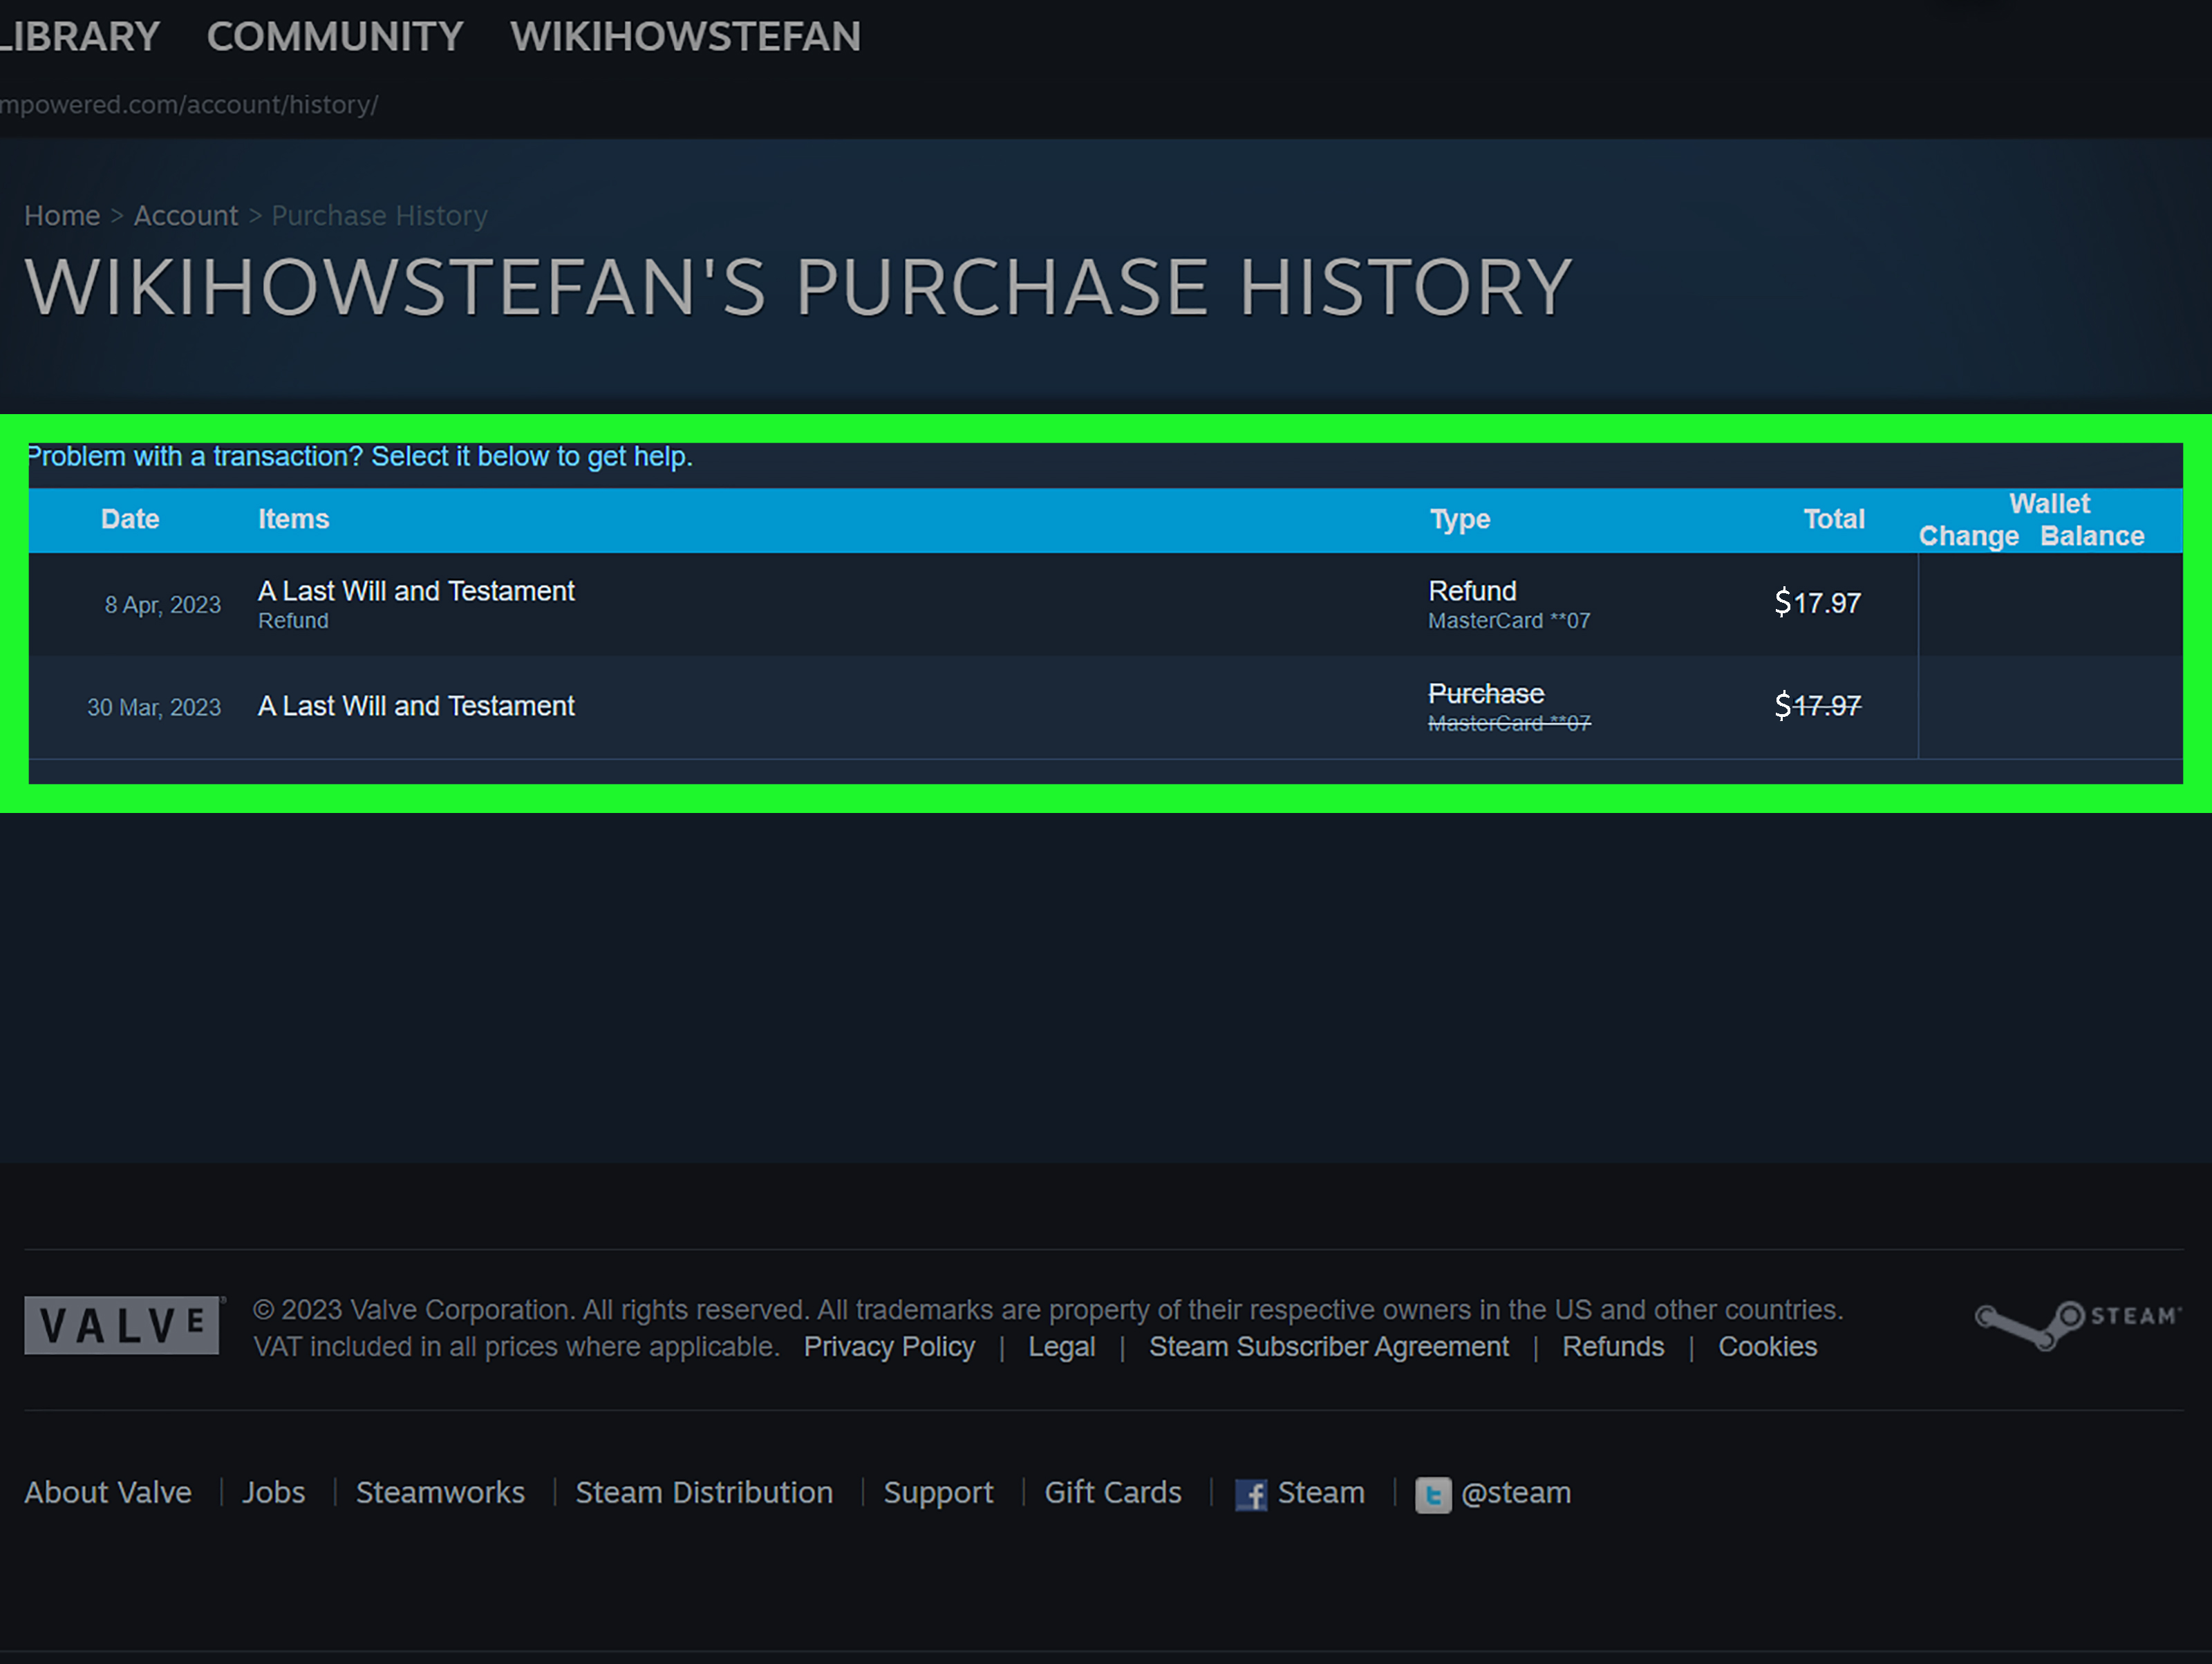Open the COMMUNITY menu
This screenshot has width=2212, height=1664.
pos(335,36)
